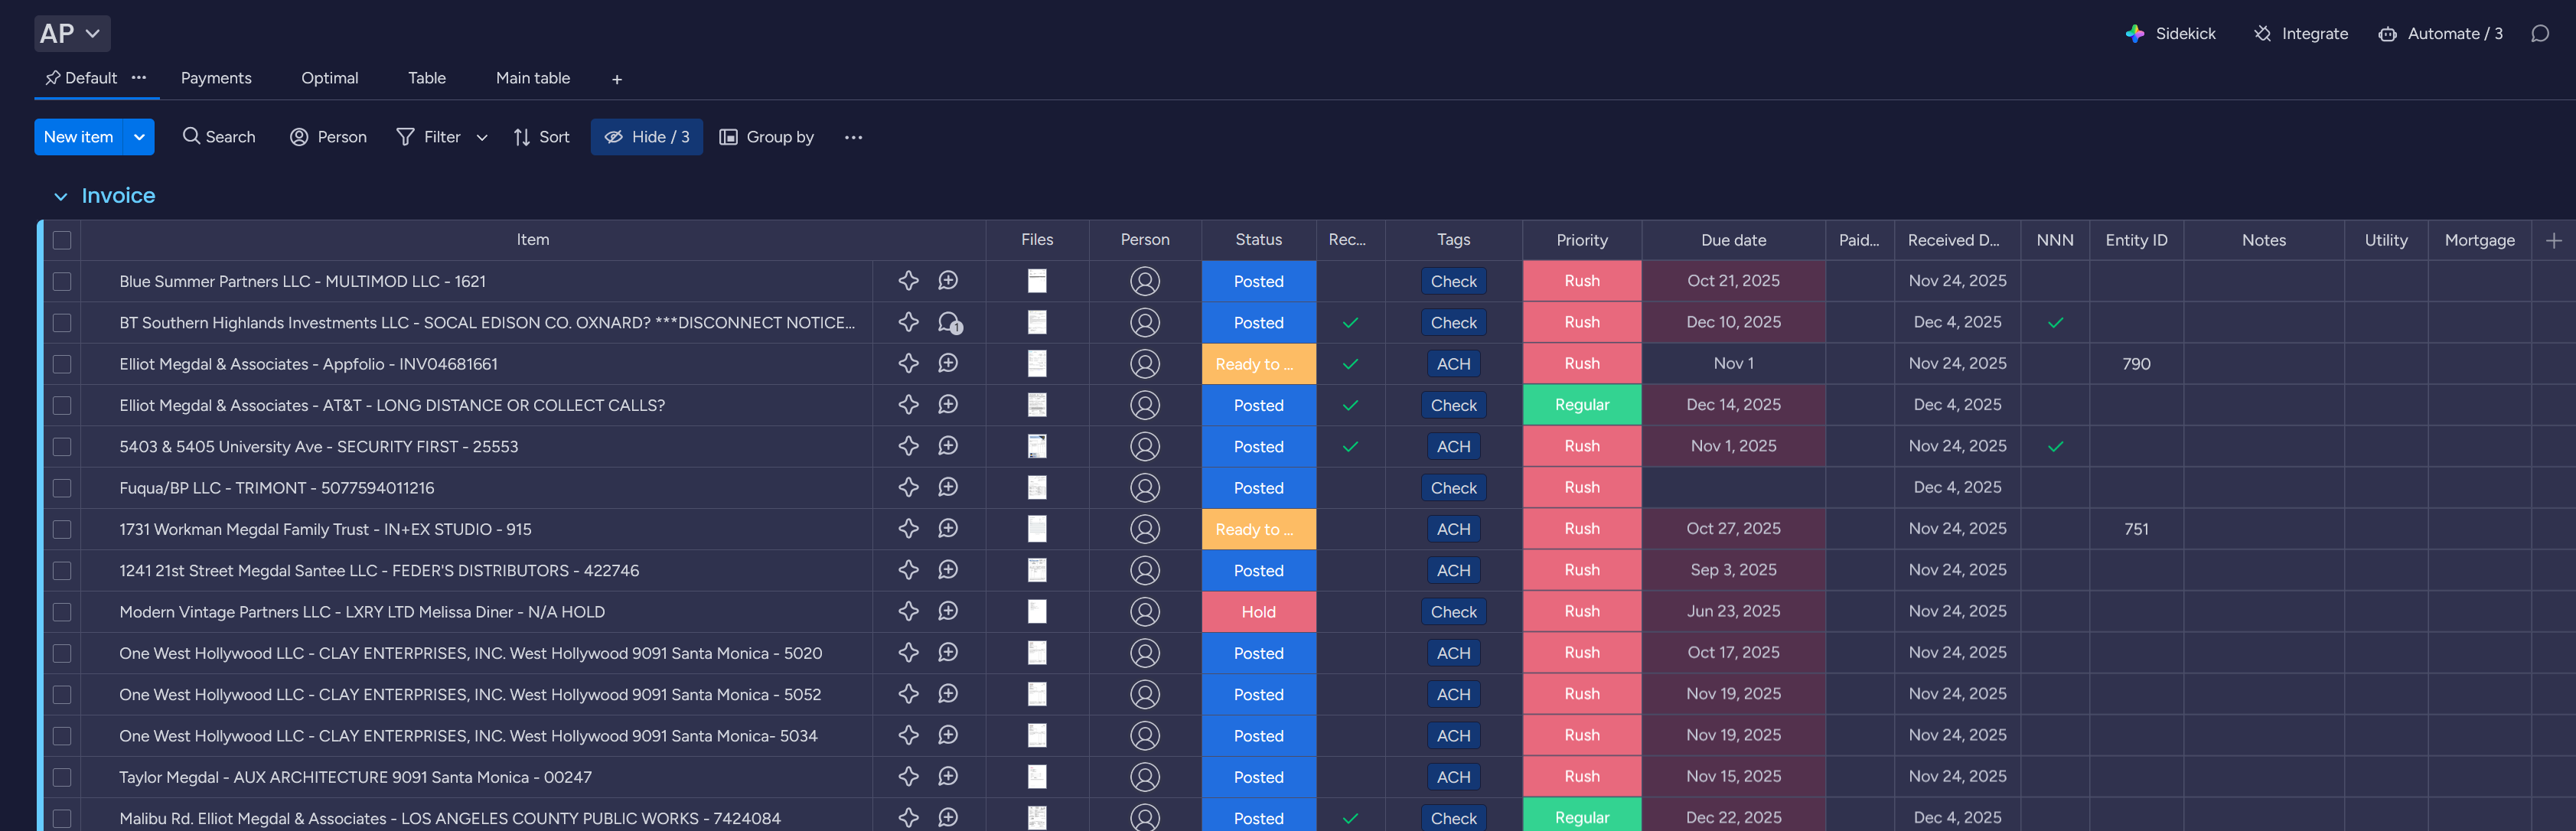The image size is (2576, 831).
Task: Switch to the Main table tab
Action: pyautogui.click(x=533, y=78)
